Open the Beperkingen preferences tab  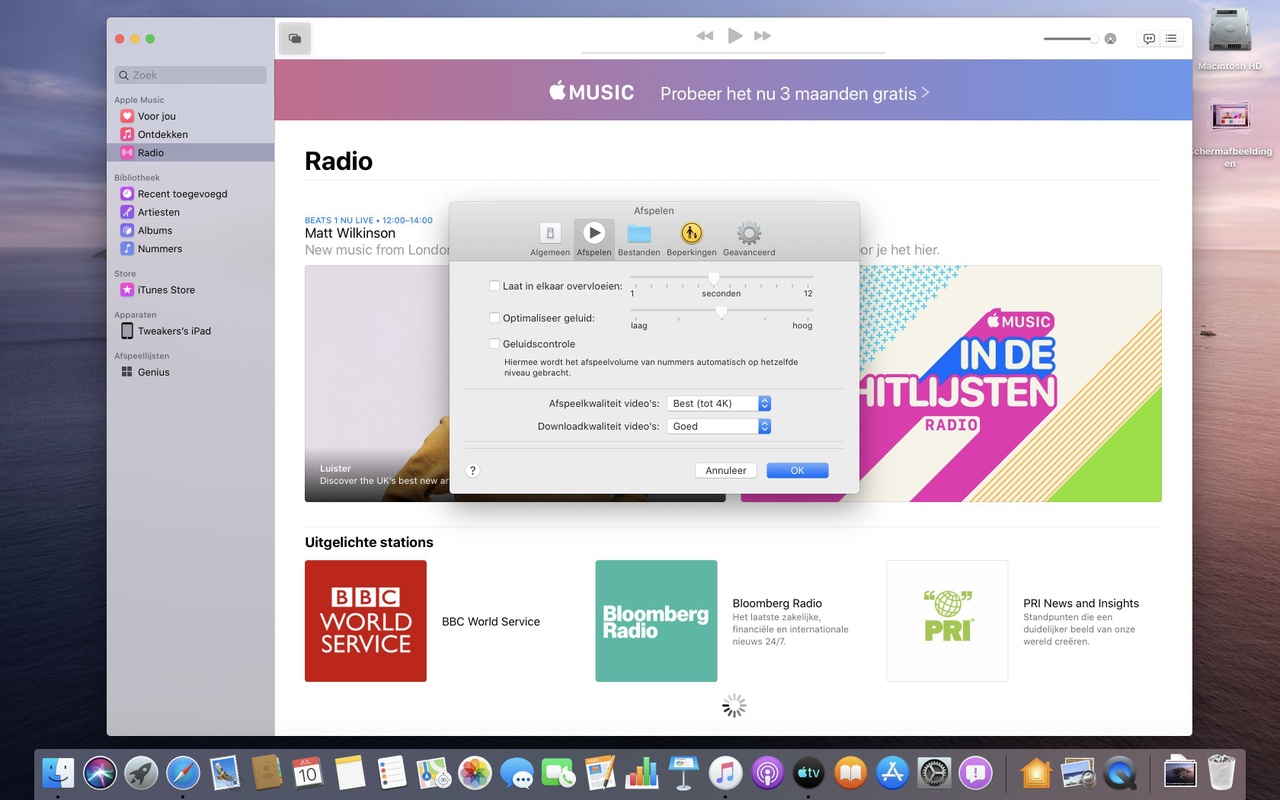(691, 240)
